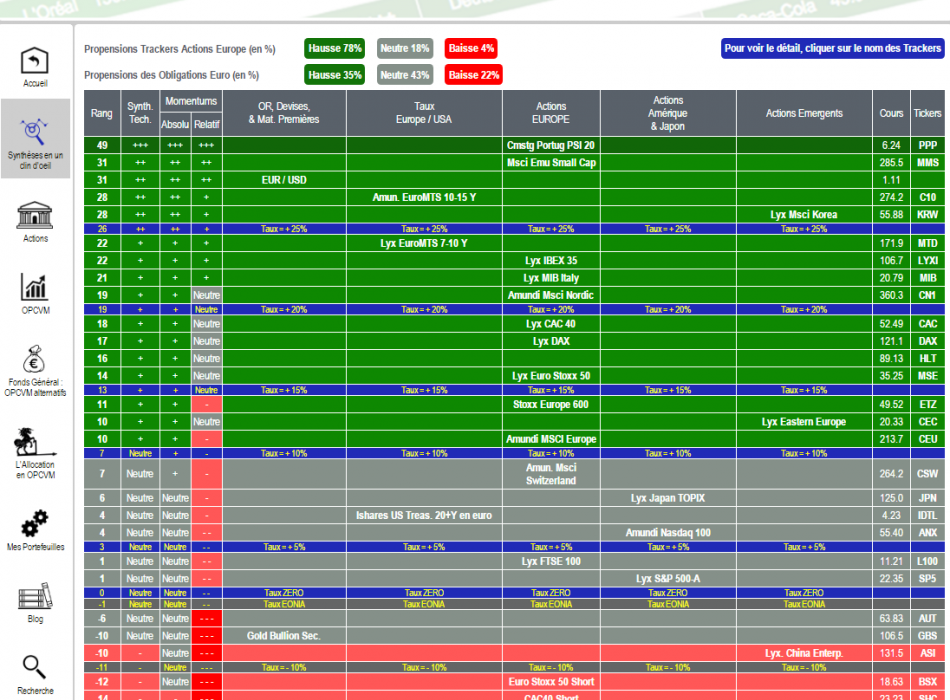Screen dimensions: 950x700
Task: Open Mes Portefeuilles gears icon
Action: 35,524
